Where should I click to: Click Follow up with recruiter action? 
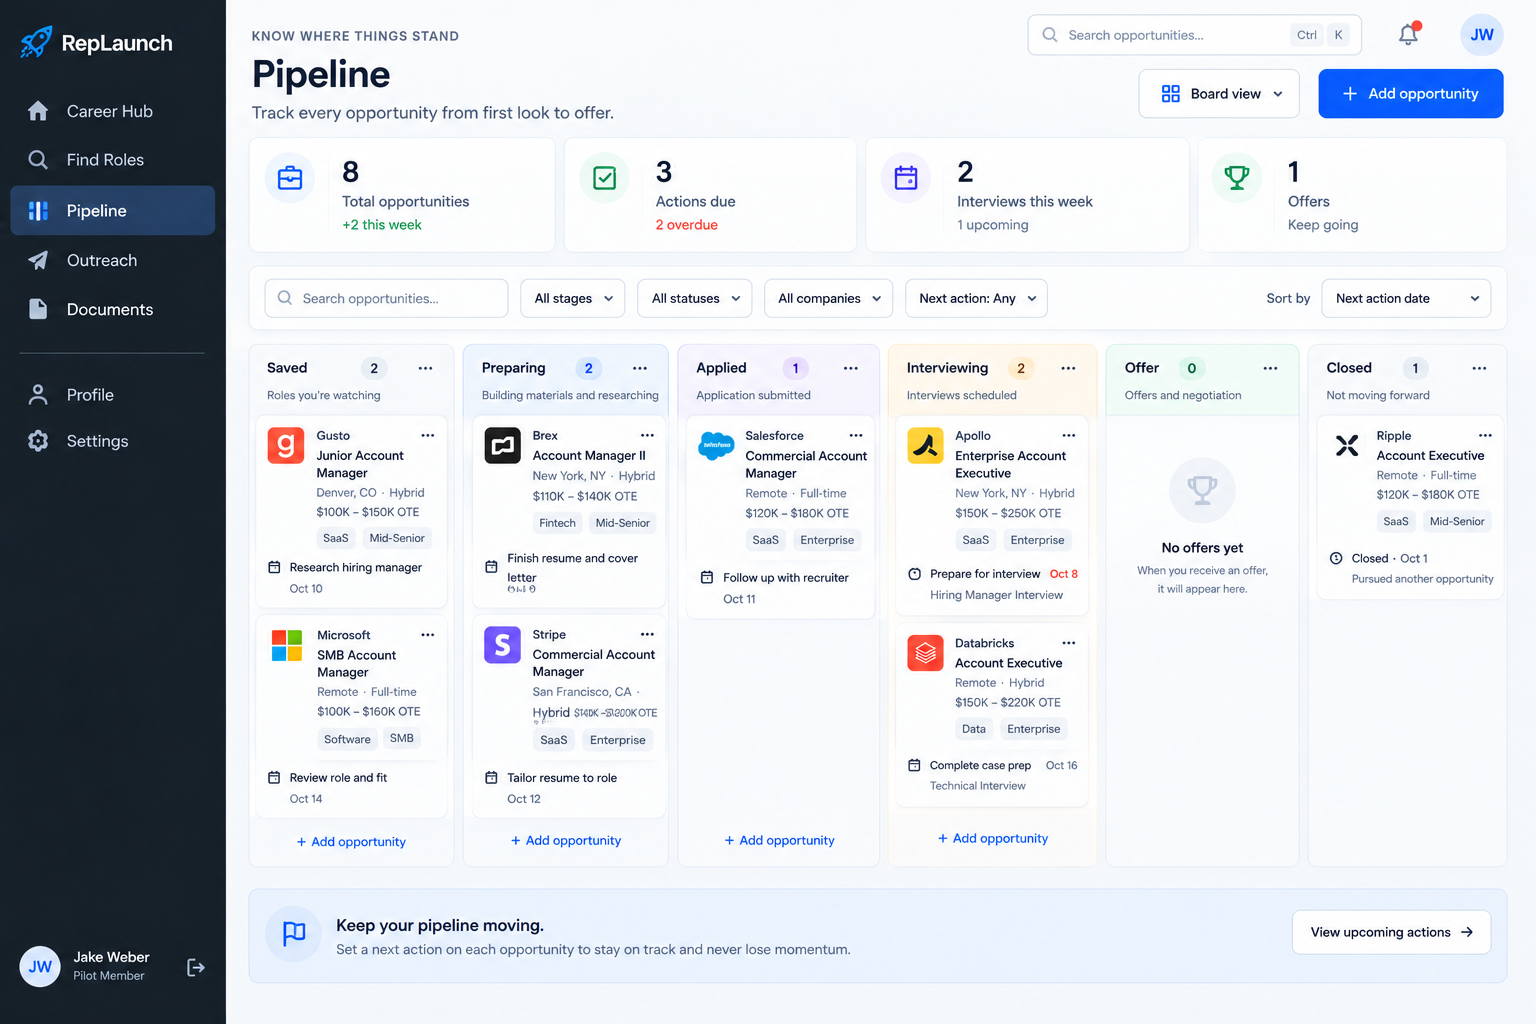(x=786, y=578)
